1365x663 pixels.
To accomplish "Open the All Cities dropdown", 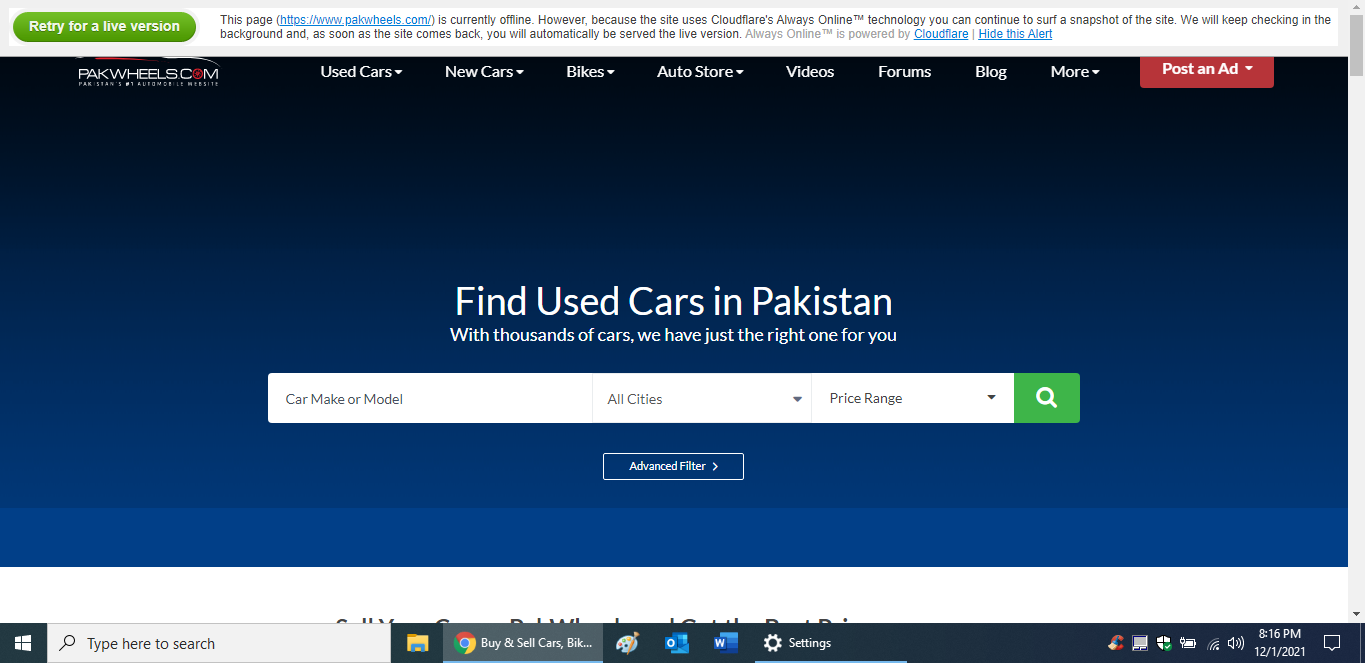I will pyautogui.click(x=702, y=398).
